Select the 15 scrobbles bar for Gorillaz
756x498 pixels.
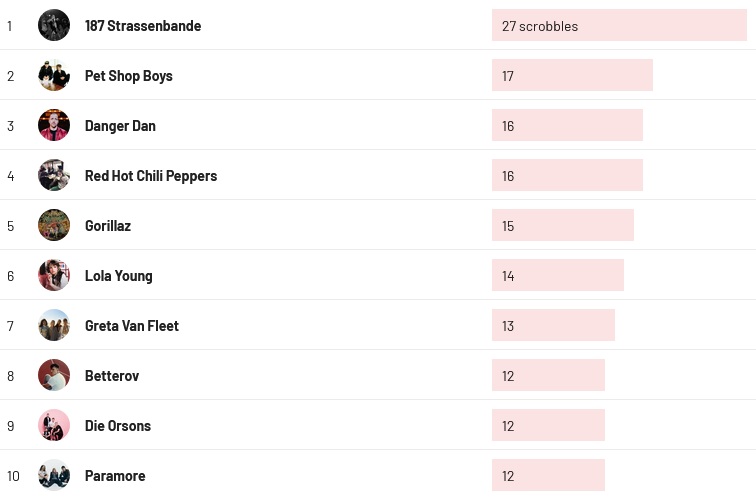(x=562, y=226)
